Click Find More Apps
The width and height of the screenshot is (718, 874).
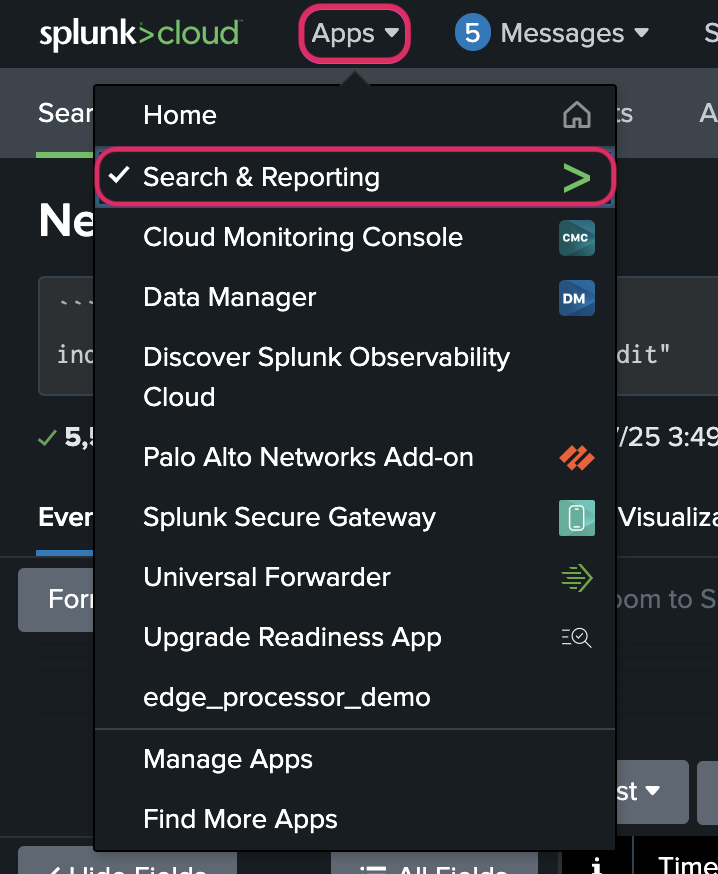[239, 819]
